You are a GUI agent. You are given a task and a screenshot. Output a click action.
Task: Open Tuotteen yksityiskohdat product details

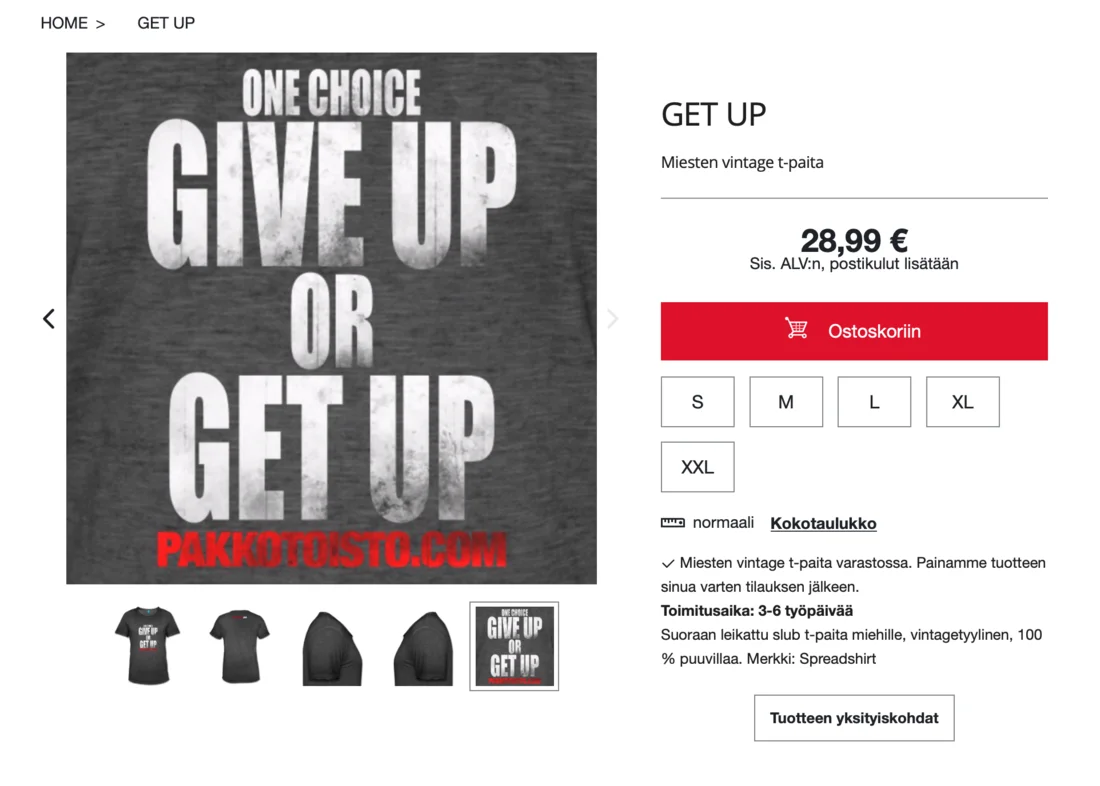click(x=854, y=718)
